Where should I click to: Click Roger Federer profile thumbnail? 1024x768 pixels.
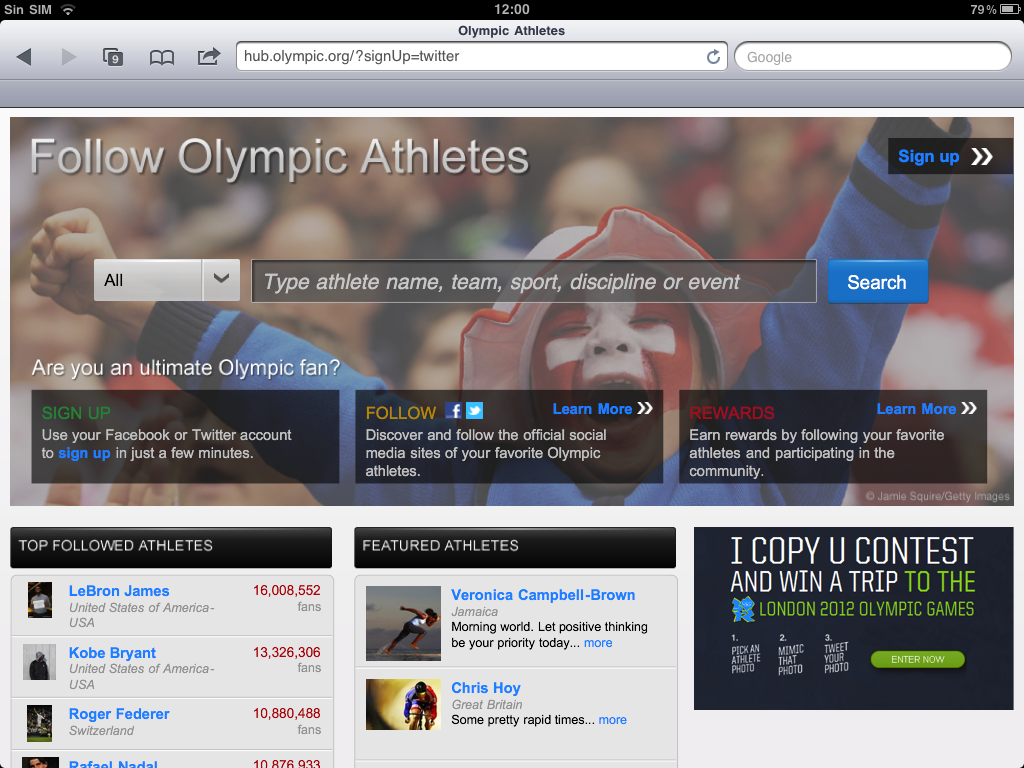click(39, 723)
